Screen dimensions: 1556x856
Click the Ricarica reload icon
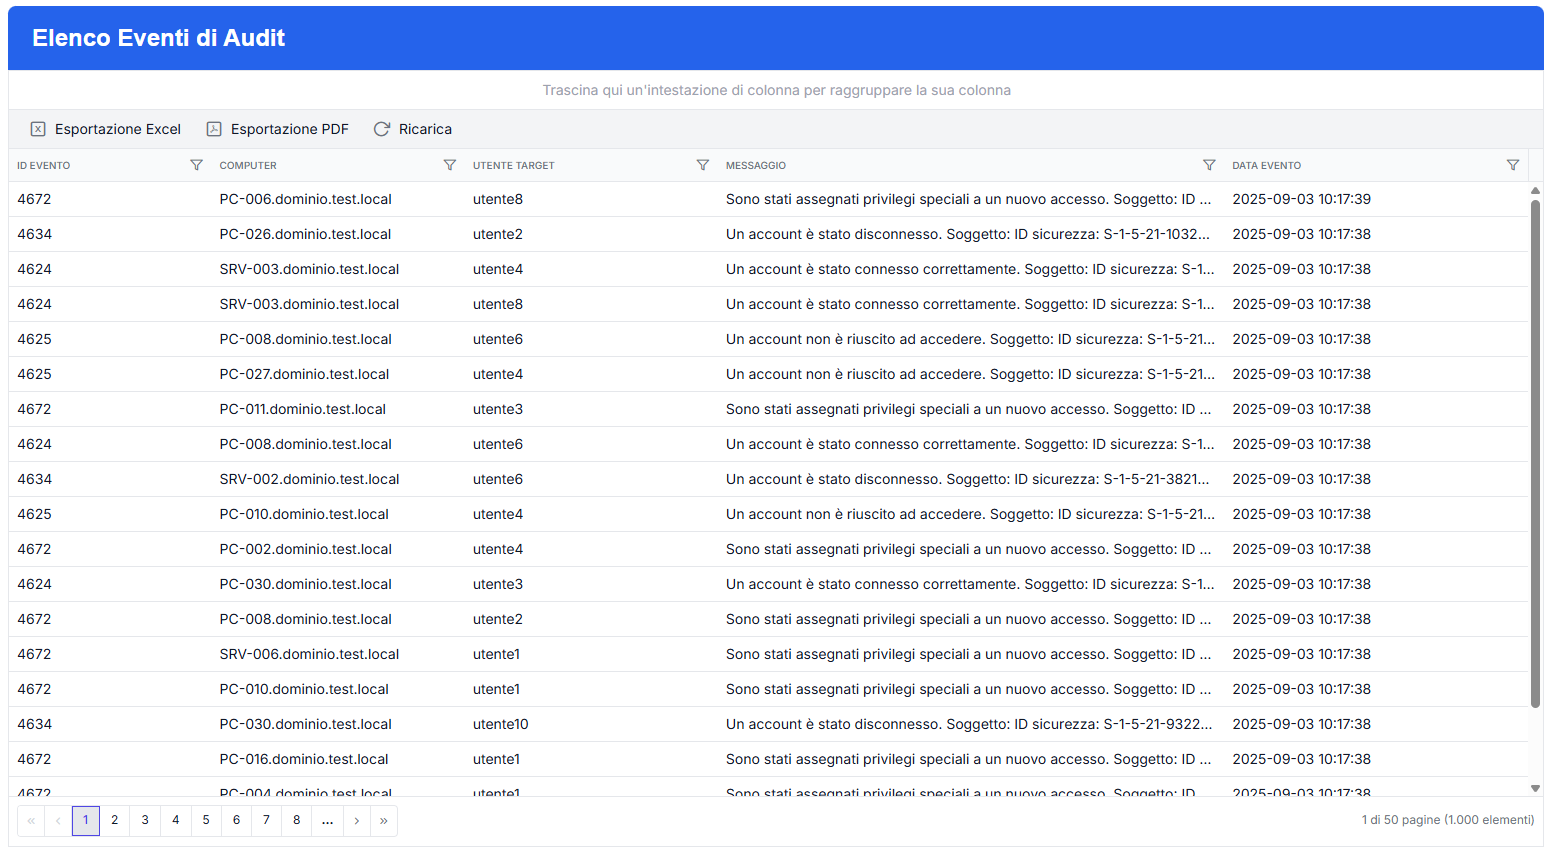click(x=382, y=129)
